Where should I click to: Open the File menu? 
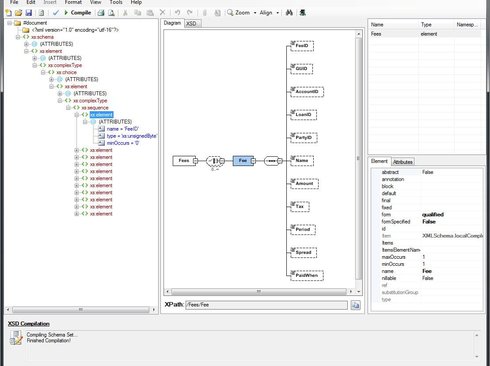click(x=14, y=2)
